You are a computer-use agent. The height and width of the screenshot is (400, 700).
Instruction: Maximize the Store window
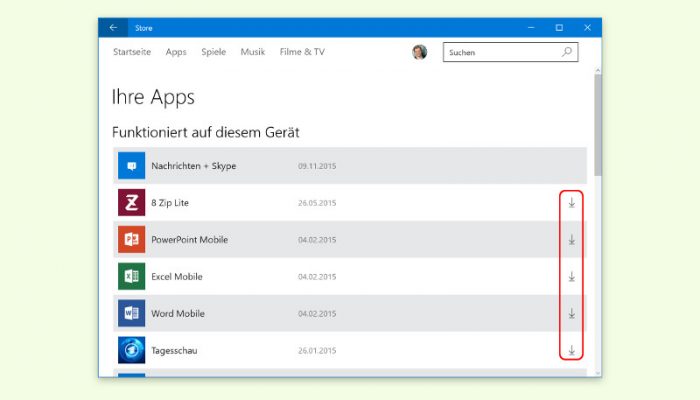(559, 28)
